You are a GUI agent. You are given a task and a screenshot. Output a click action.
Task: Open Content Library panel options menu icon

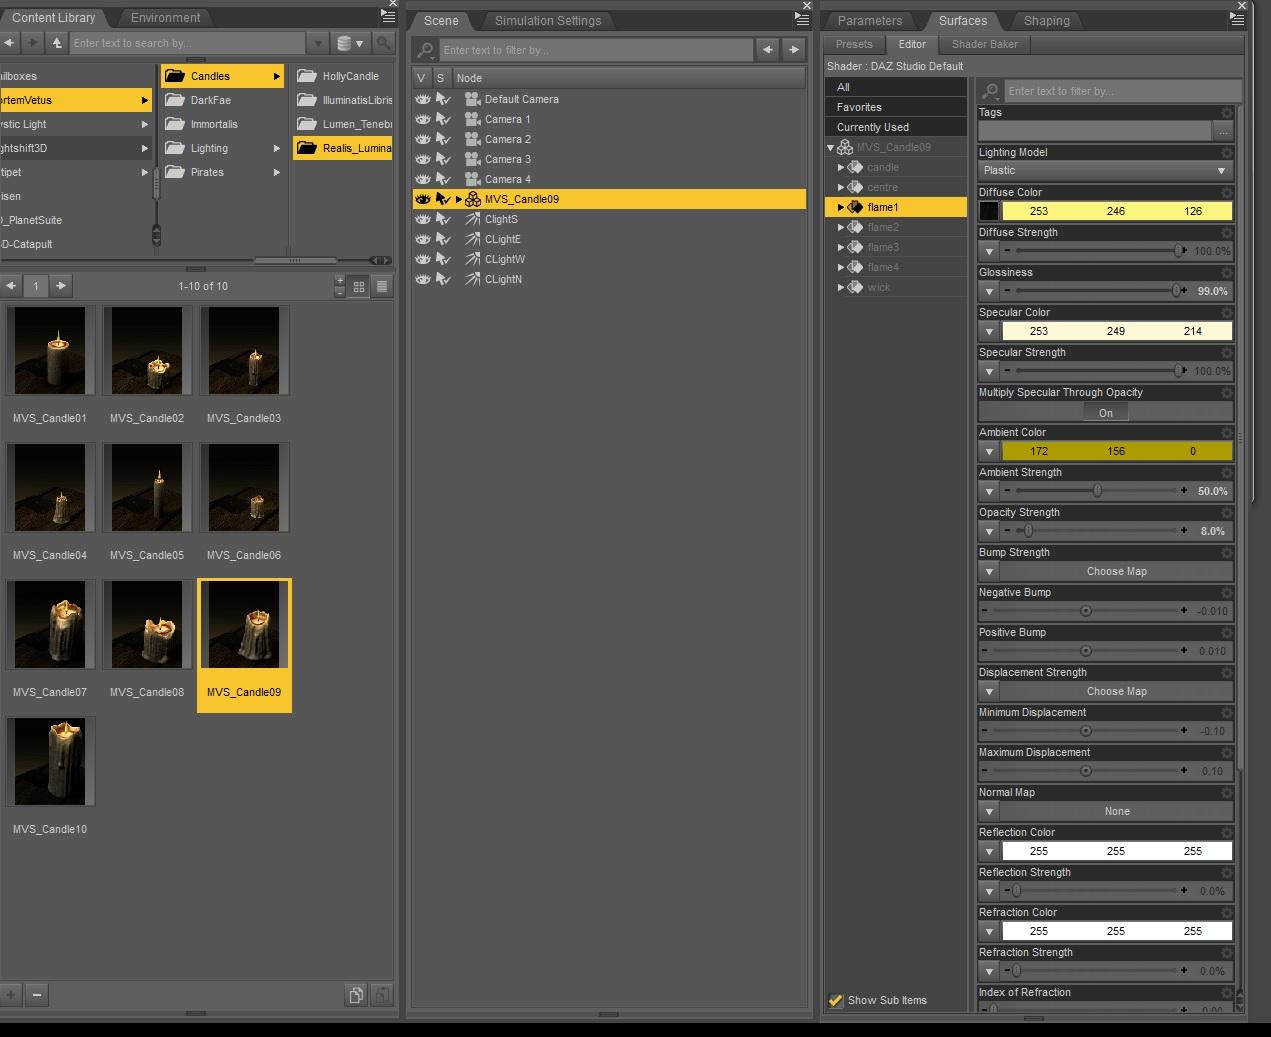tap(388, 17)
